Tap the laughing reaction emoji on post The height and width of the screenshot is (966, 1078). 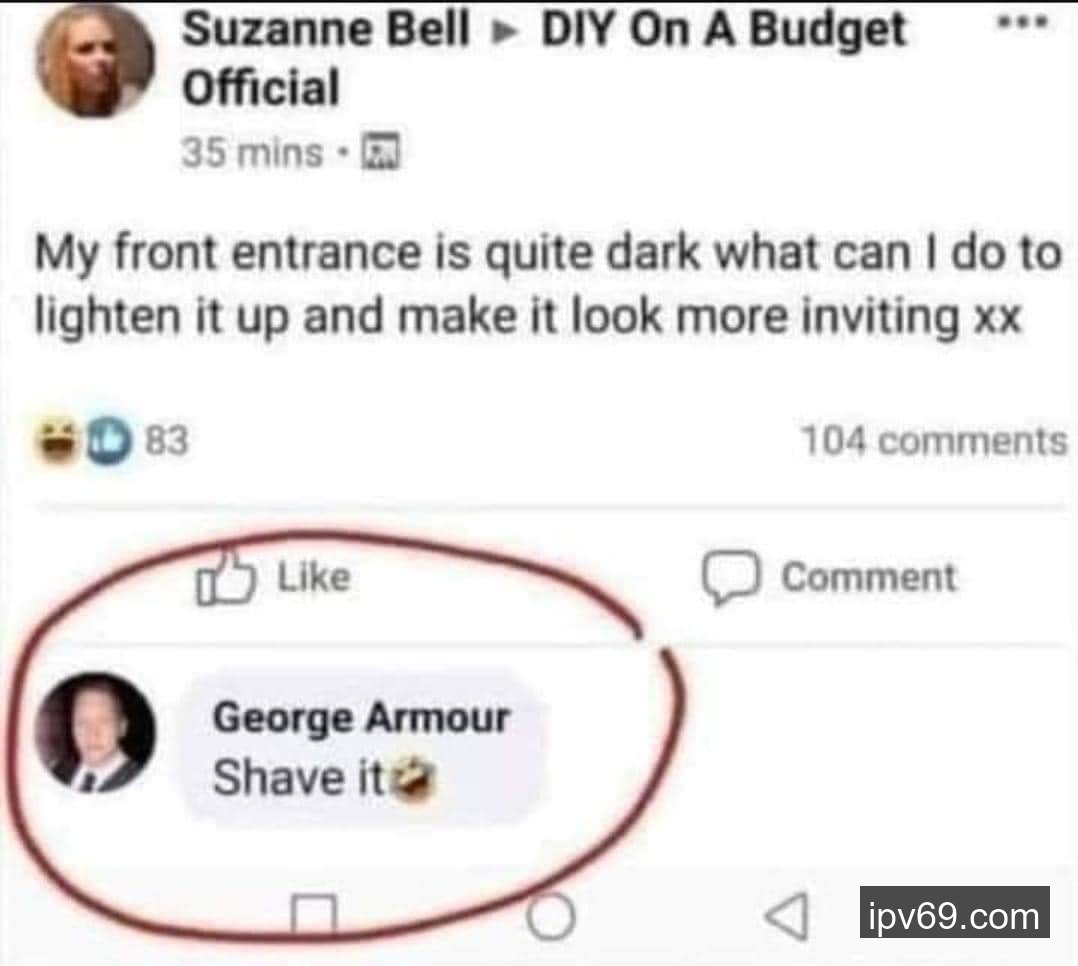(x=56, y=440)
